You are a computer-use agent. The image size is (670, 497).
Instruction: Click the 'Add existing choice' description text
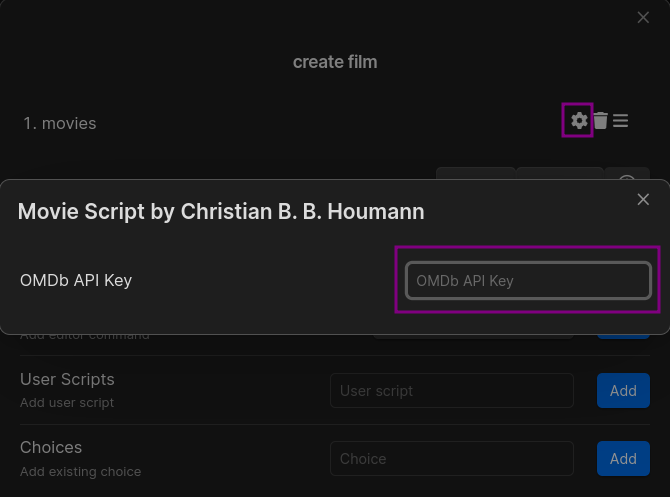(x=80, y=471)
